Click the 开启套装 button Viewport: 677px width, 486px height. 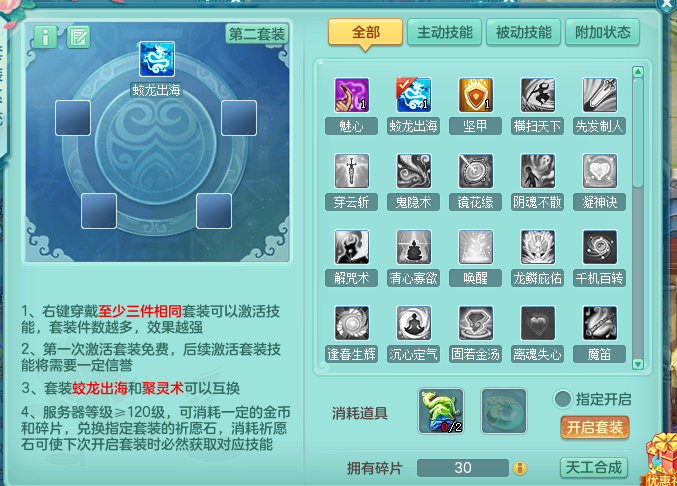click(595, 428)
